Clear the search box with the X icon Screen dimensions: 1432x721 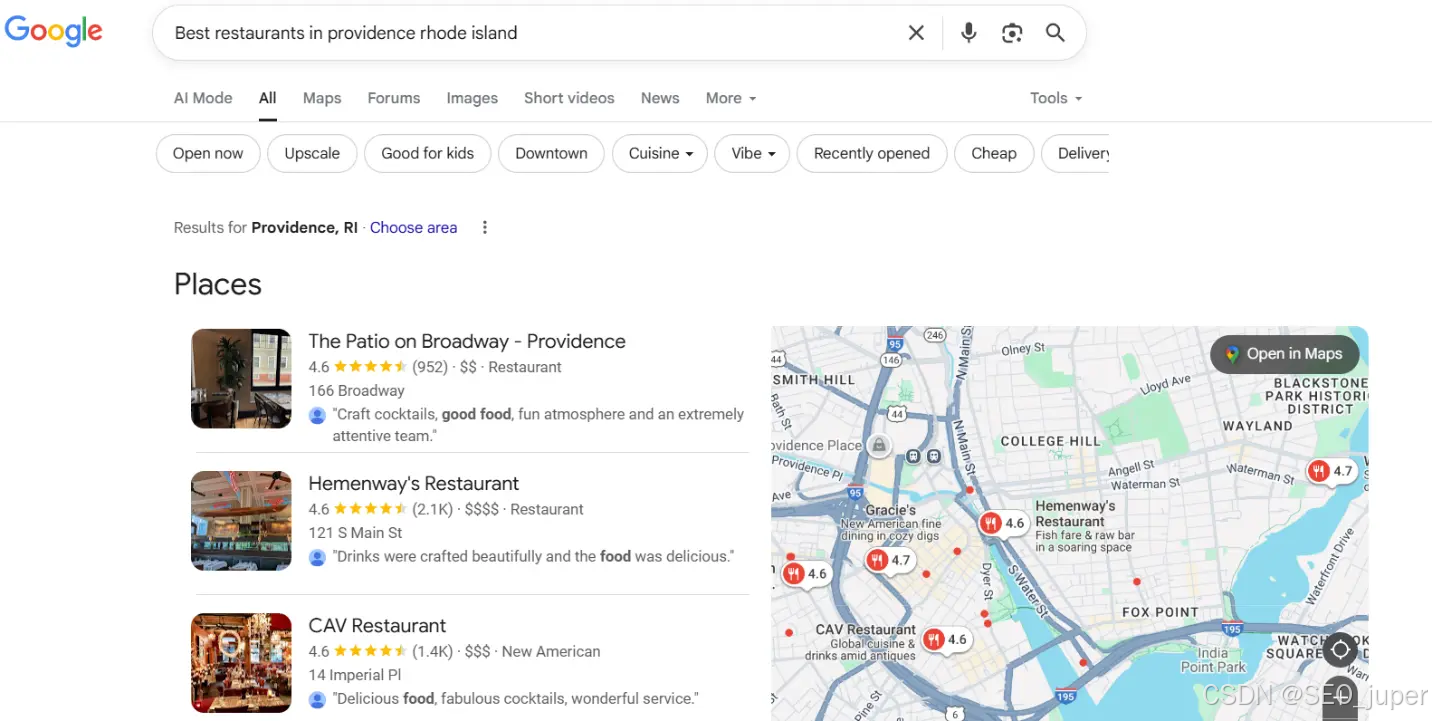coord(916,33)
